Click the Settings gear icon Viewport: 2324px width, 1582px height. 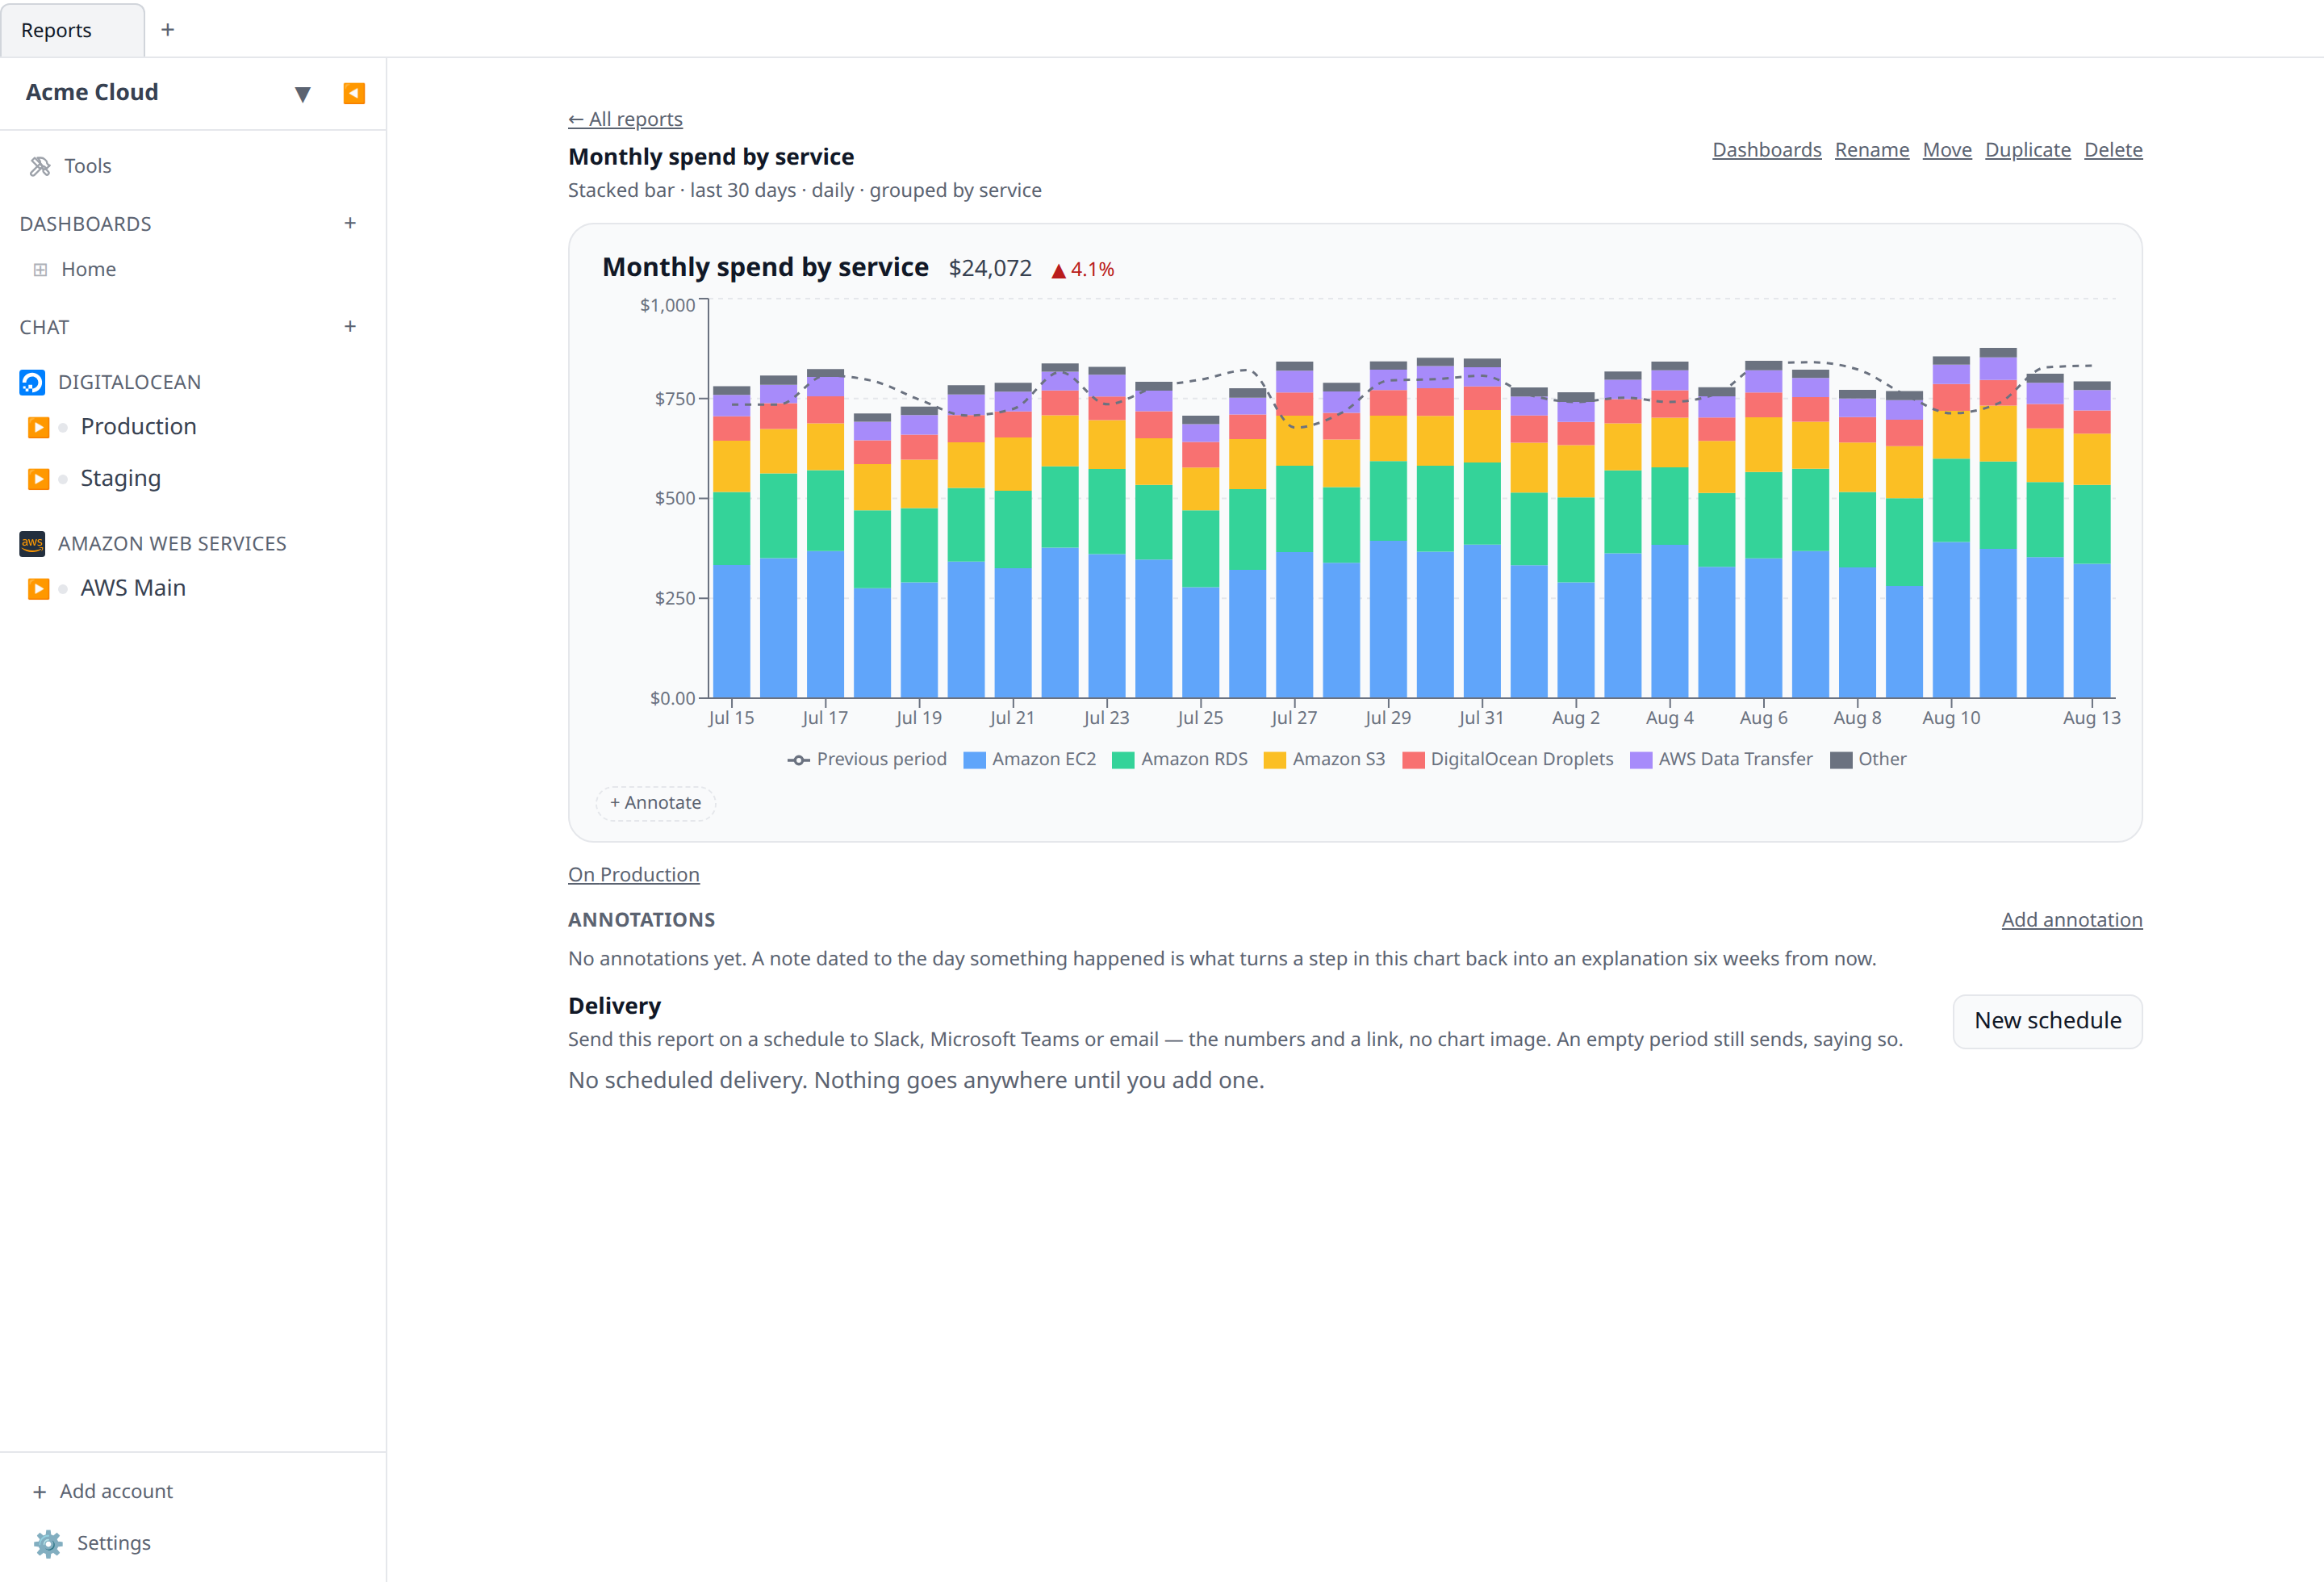point(48,1543)
